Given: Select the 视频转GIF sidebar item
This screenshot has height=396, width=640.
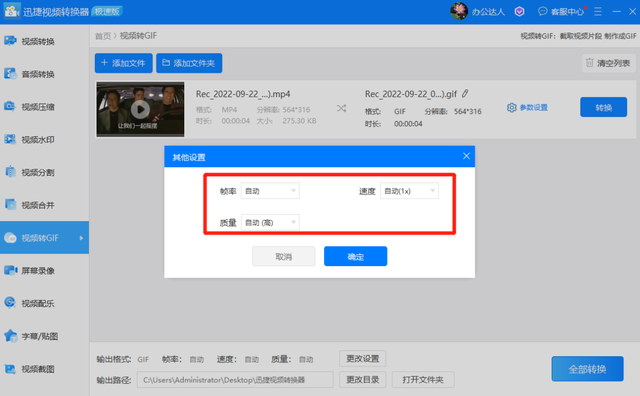Looking at the screenshot, I should [44, 238].
